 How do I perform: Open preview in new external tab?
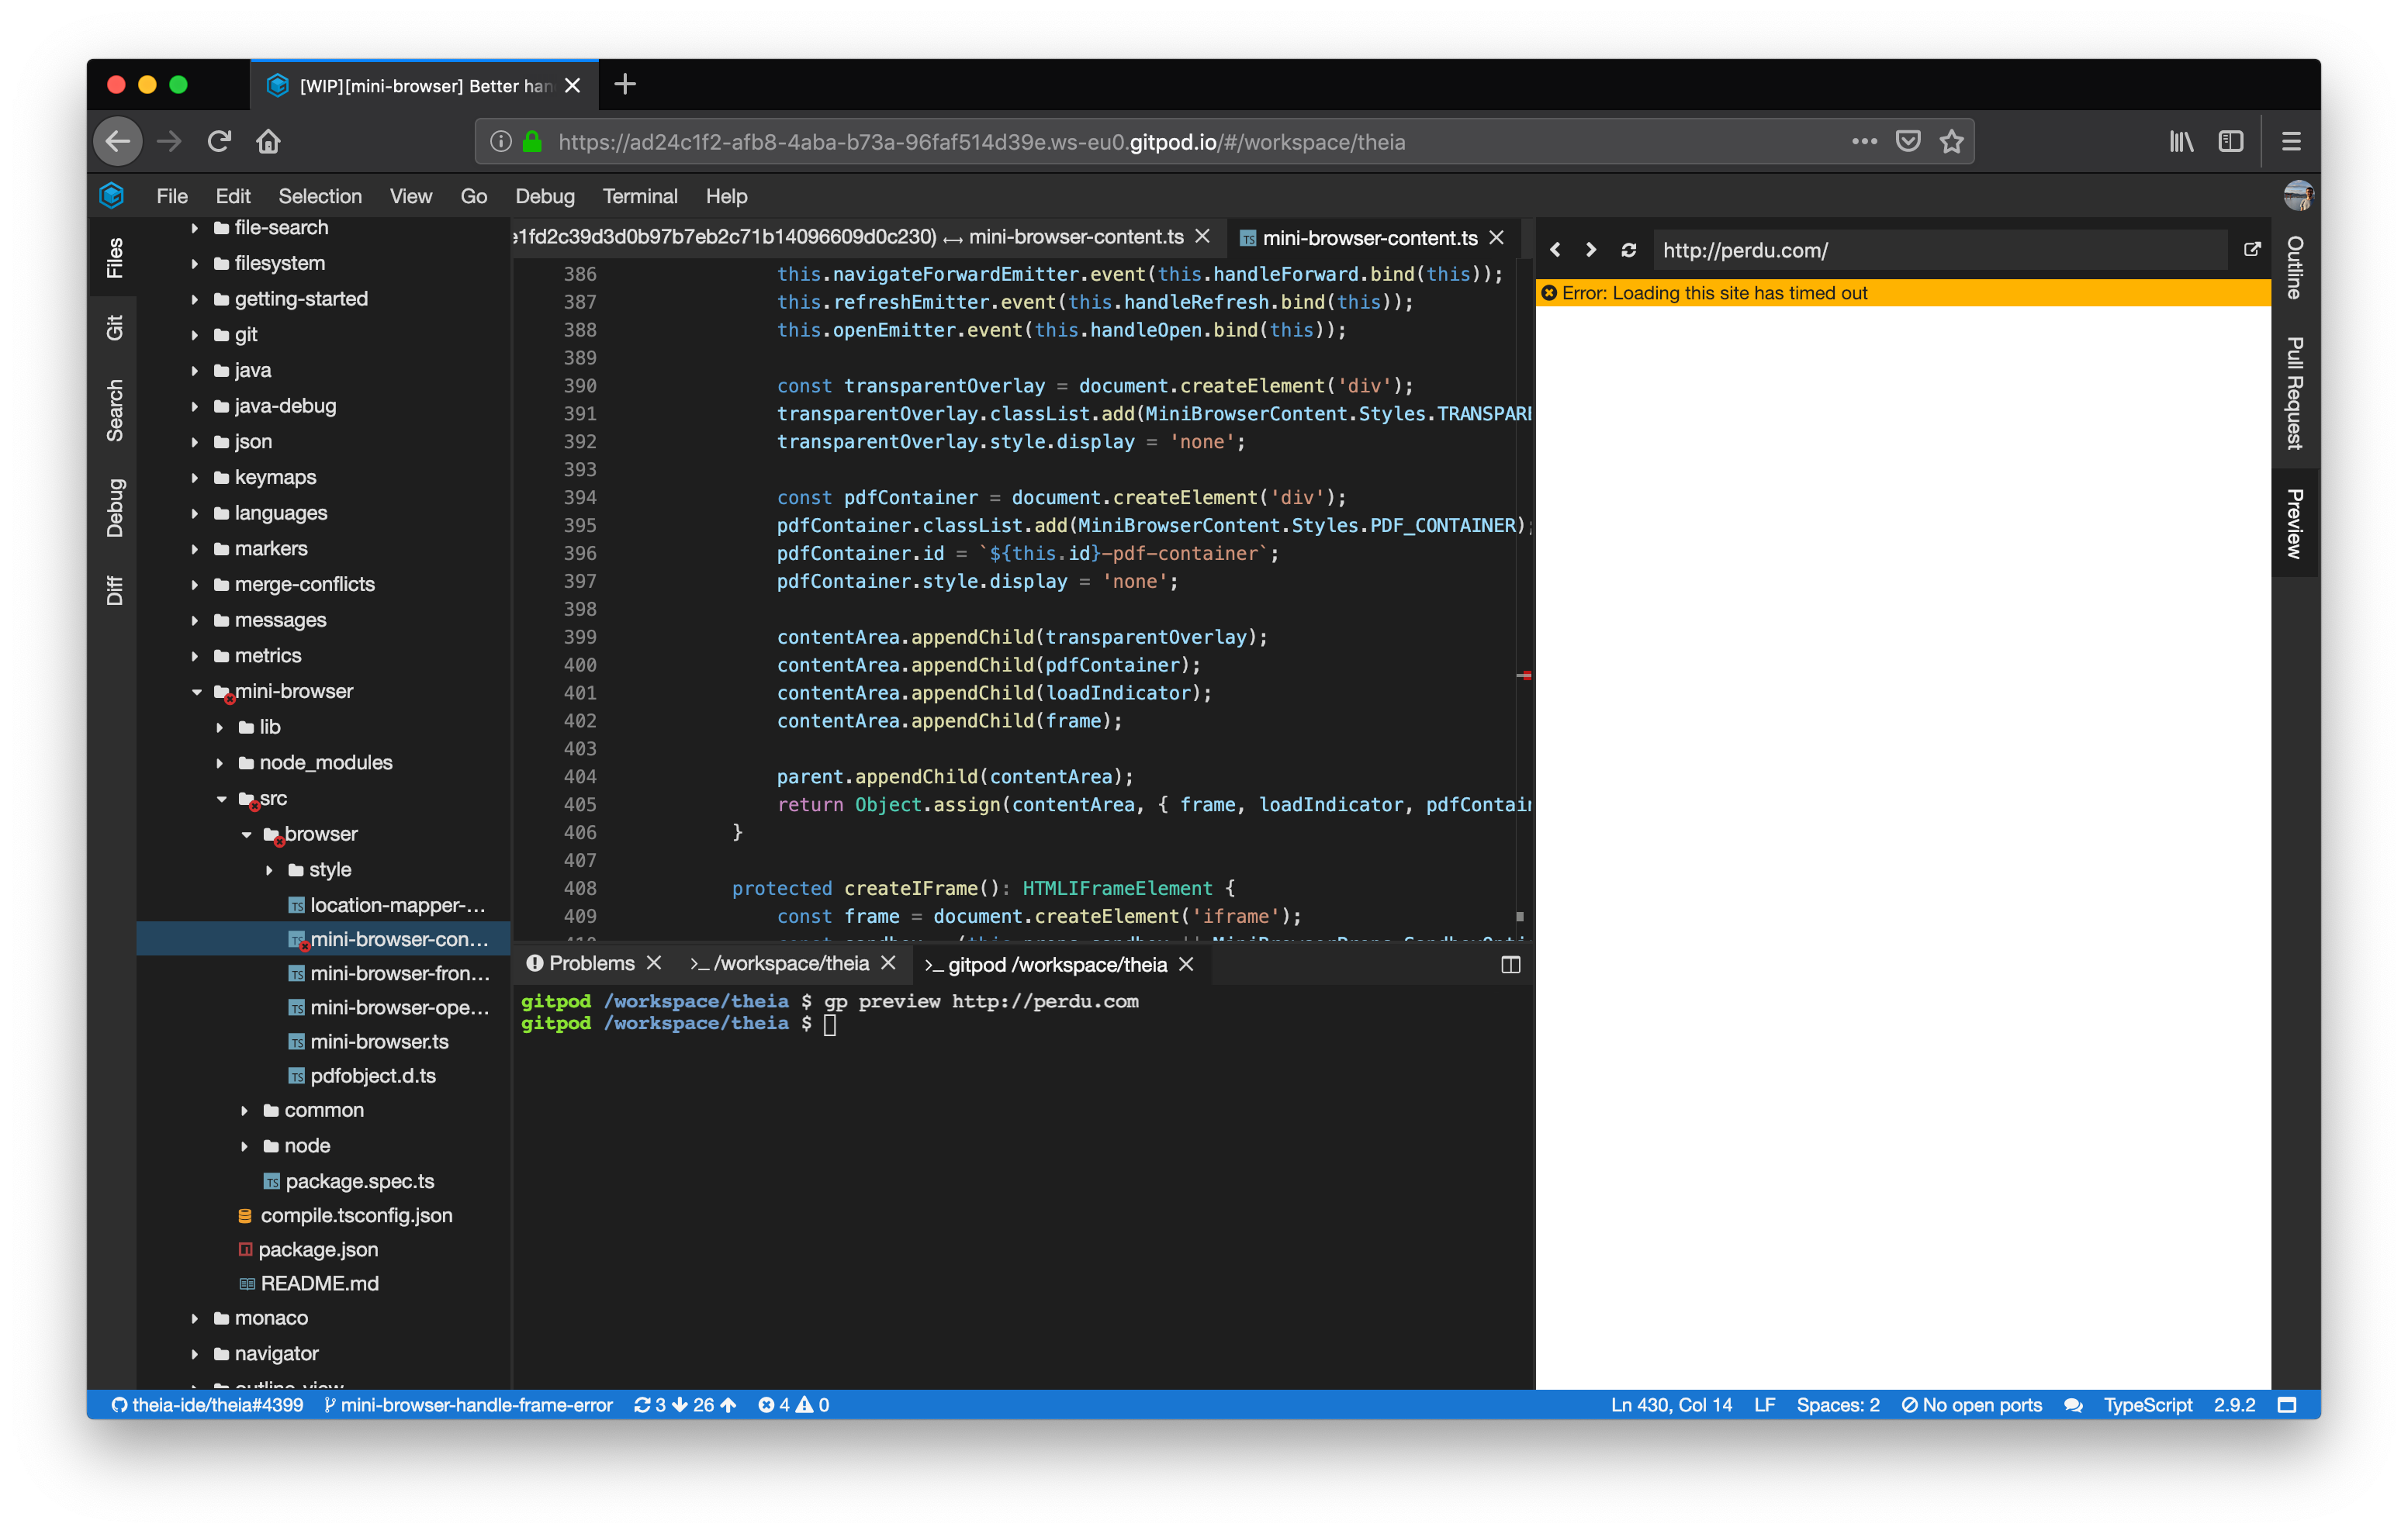tap(2252, 250)
